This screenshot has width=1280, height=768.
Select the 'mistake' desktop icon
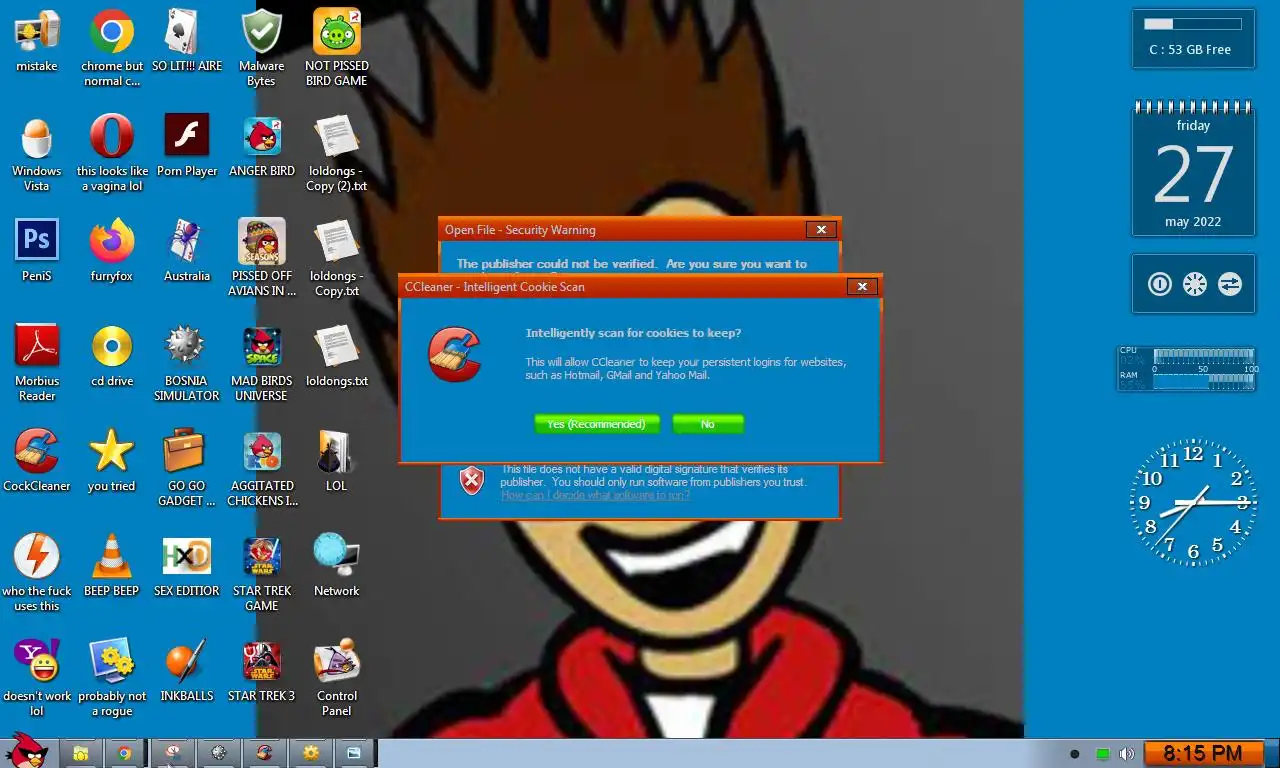coord(37,41)
